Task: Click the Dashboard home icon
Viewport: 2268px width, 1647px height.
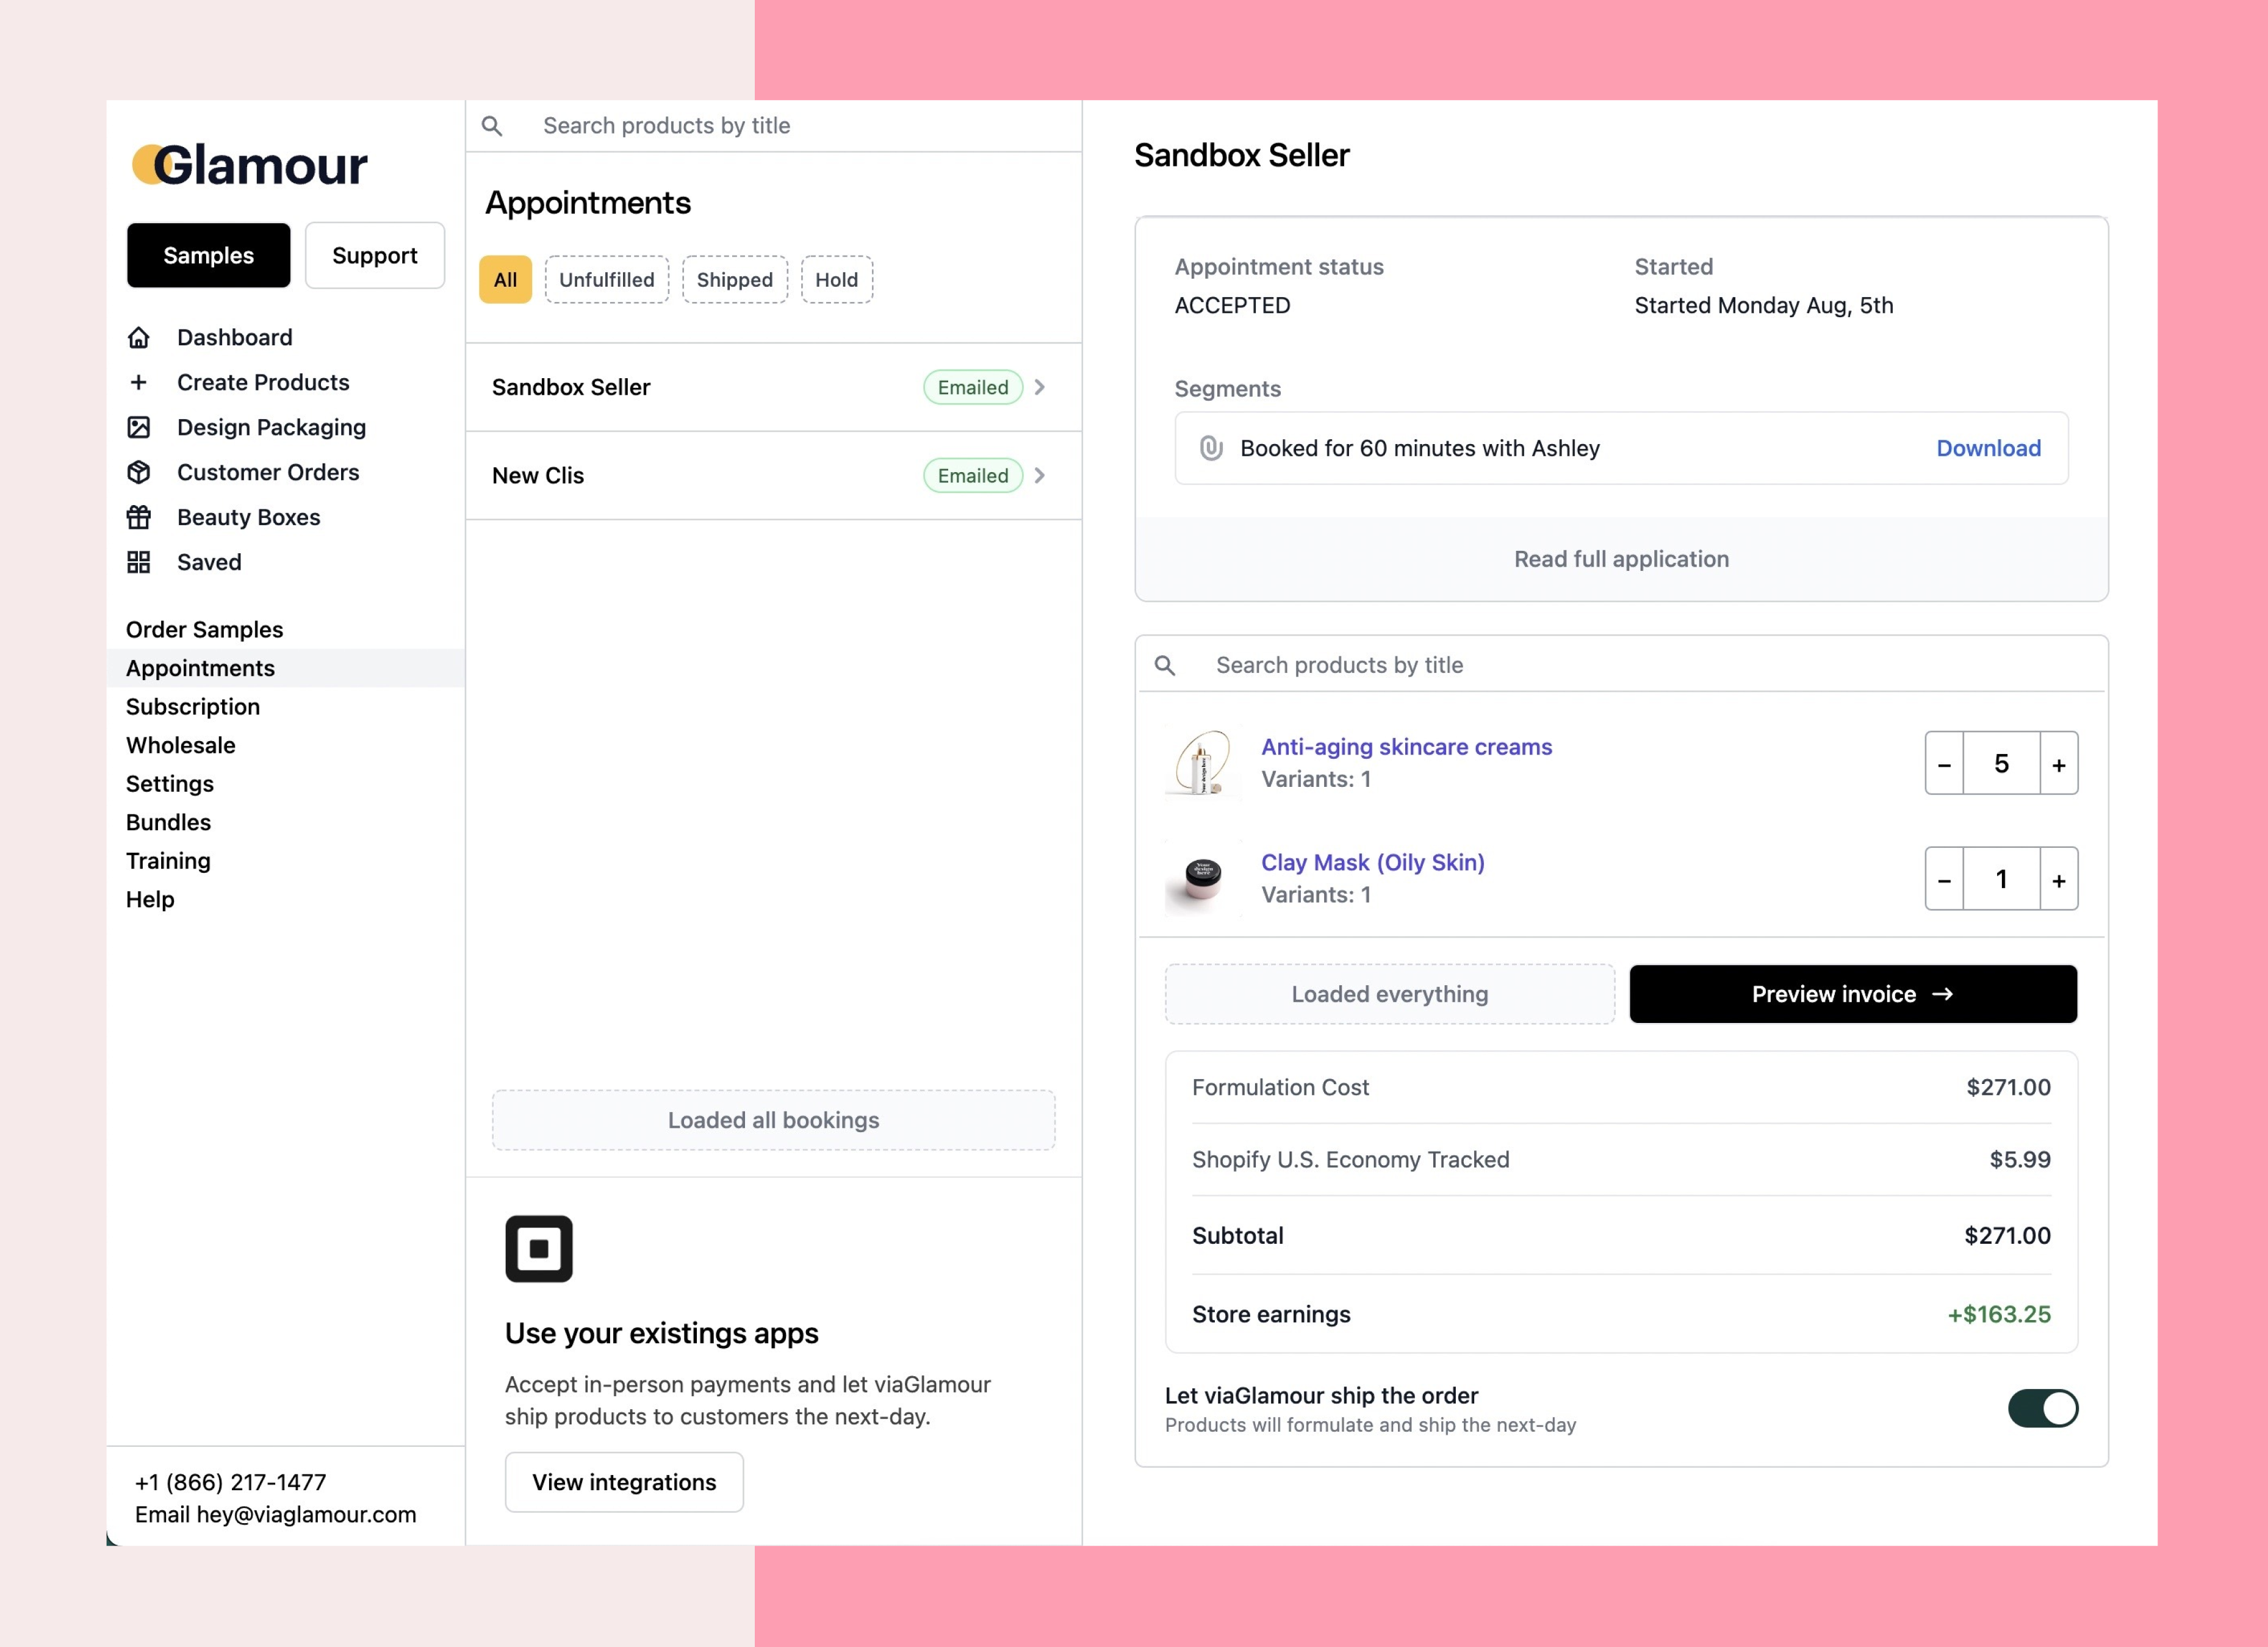Action: pos(139,338)
